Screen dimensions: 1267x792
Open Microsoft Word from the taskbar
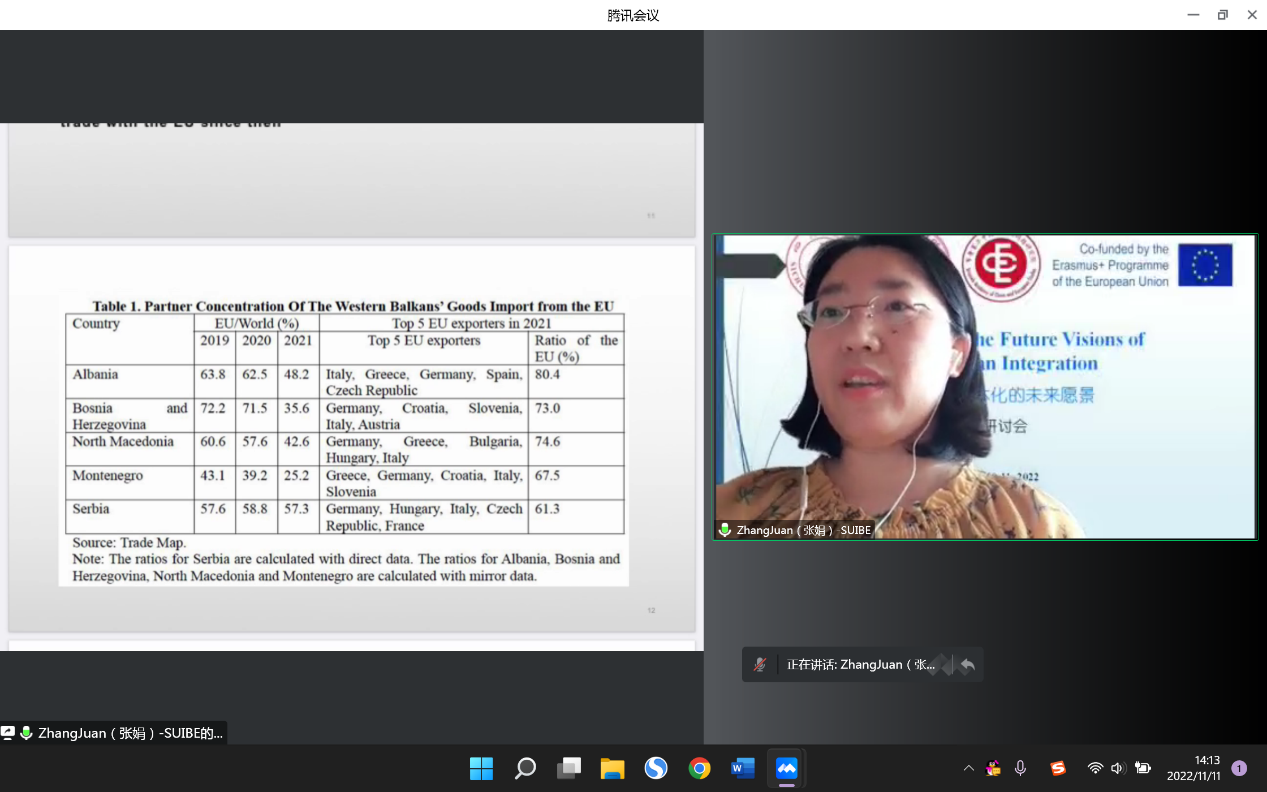tap(743, 768)
